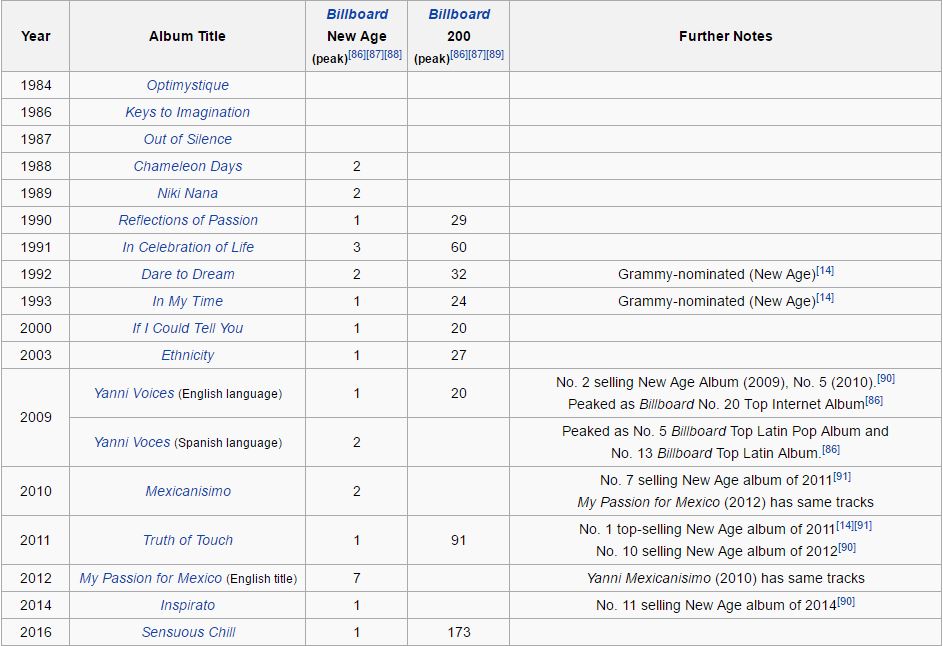
Task: Click the Yanni Voices album link
Action: coord(134,394)
